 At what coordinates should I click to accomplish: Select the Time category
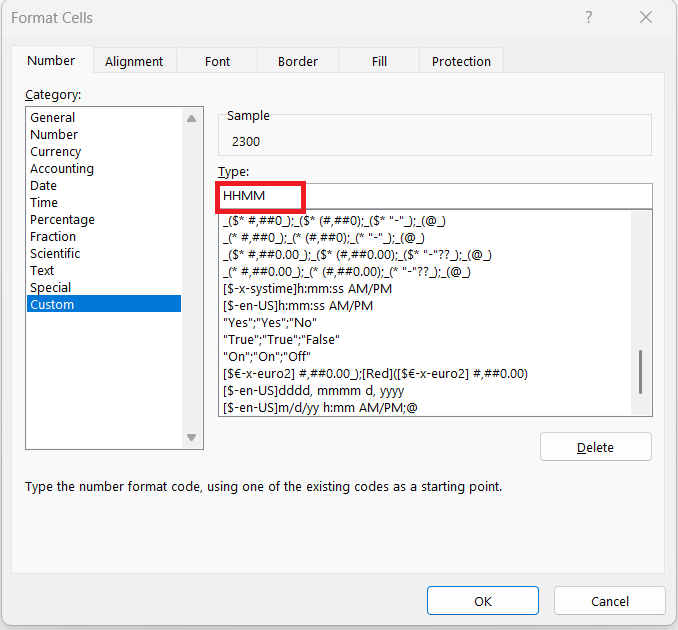point(104,202)
